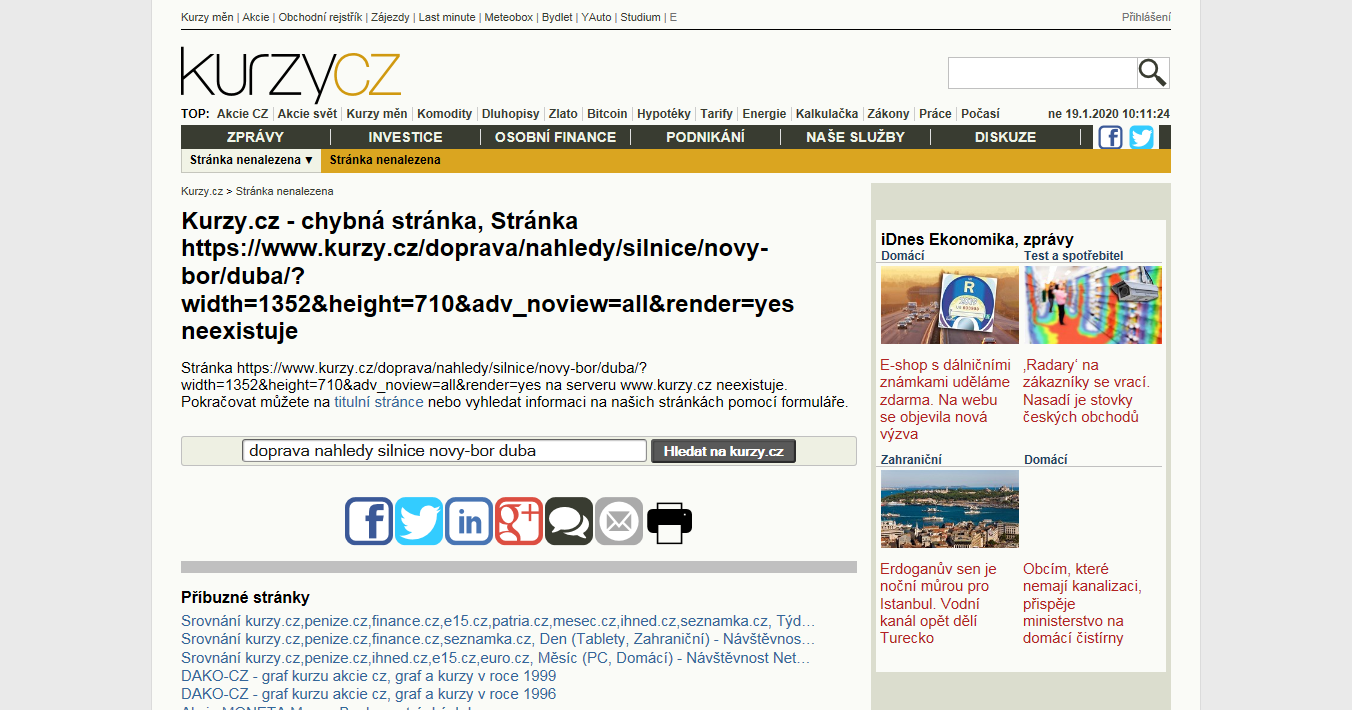
Task: Open the TOP 'Komodity' link
Action: point(444,114)
